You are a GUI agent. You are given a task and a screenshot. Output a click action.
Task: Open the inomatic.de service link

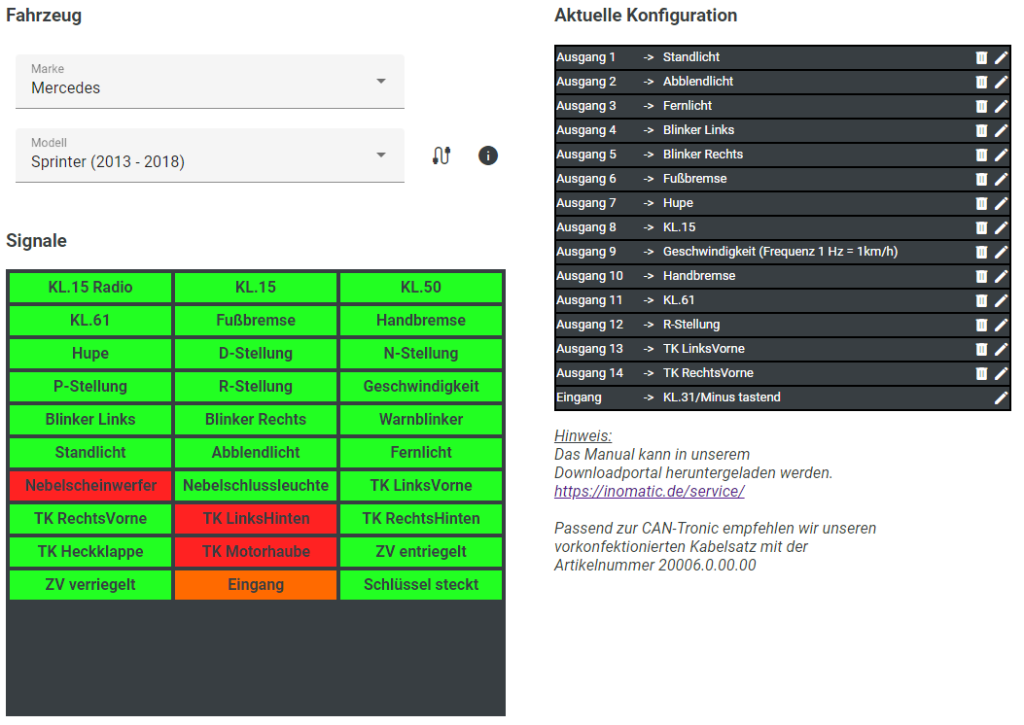pos(649,492)
